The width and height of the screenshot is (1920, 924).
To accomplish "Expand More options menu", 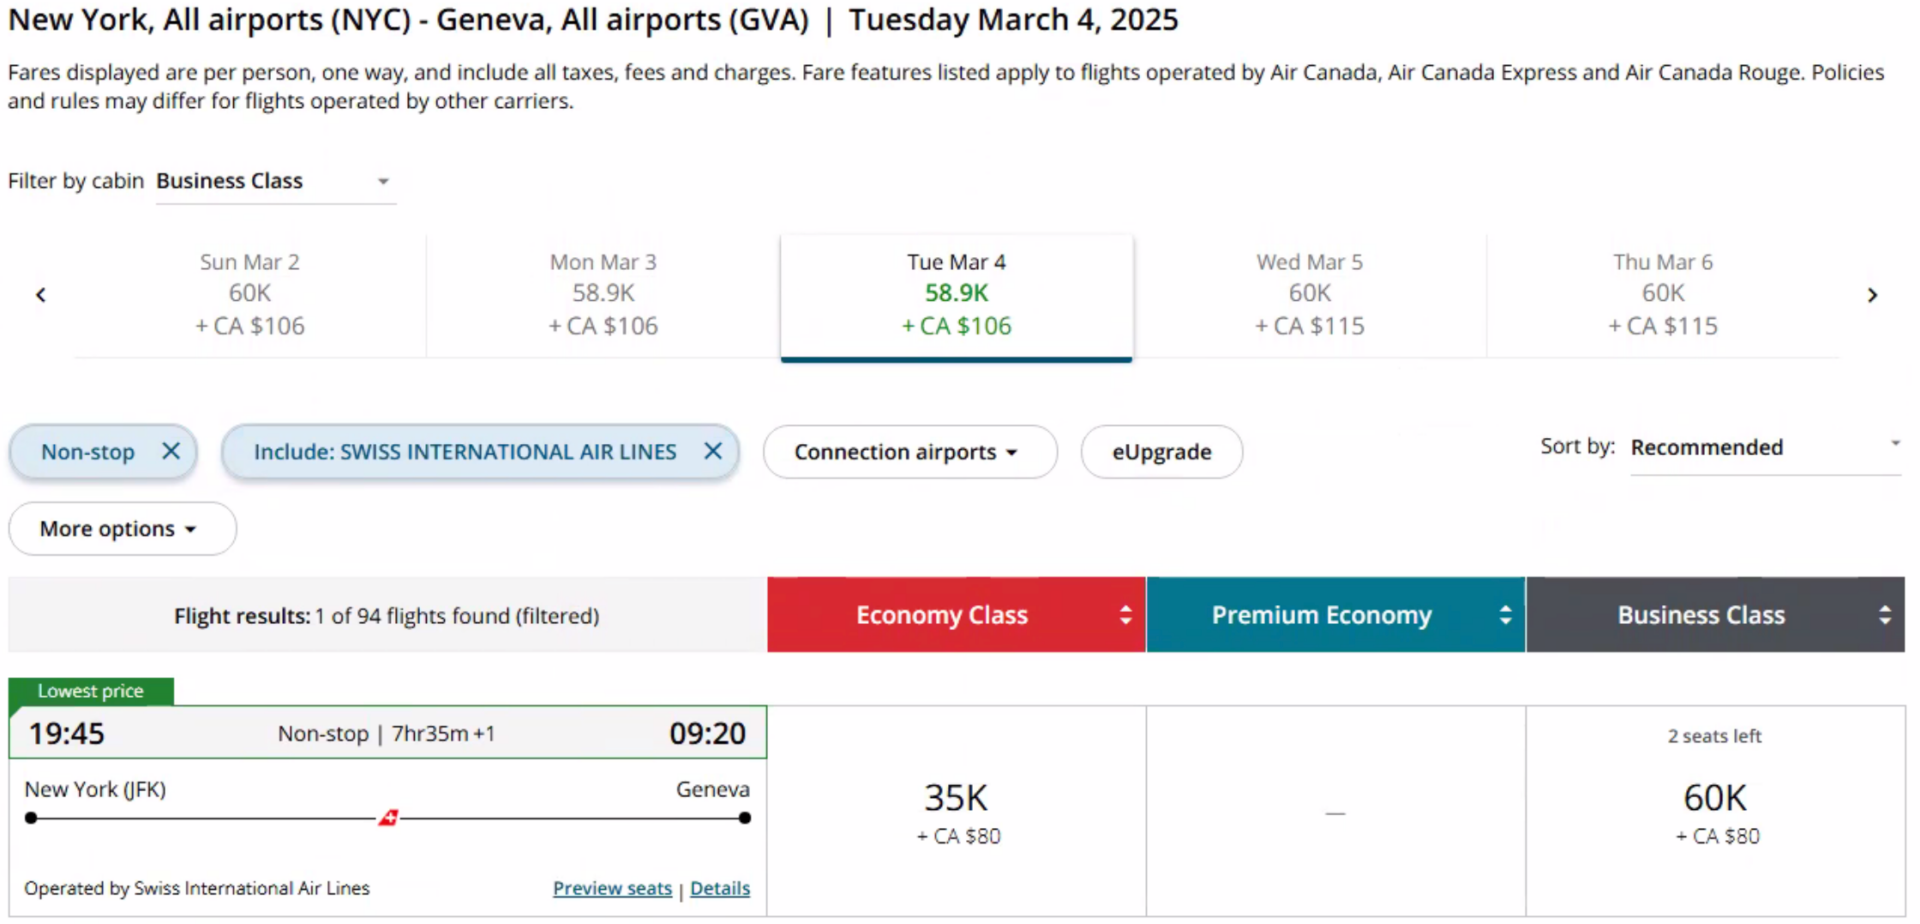I will click(x=121, y=529).
